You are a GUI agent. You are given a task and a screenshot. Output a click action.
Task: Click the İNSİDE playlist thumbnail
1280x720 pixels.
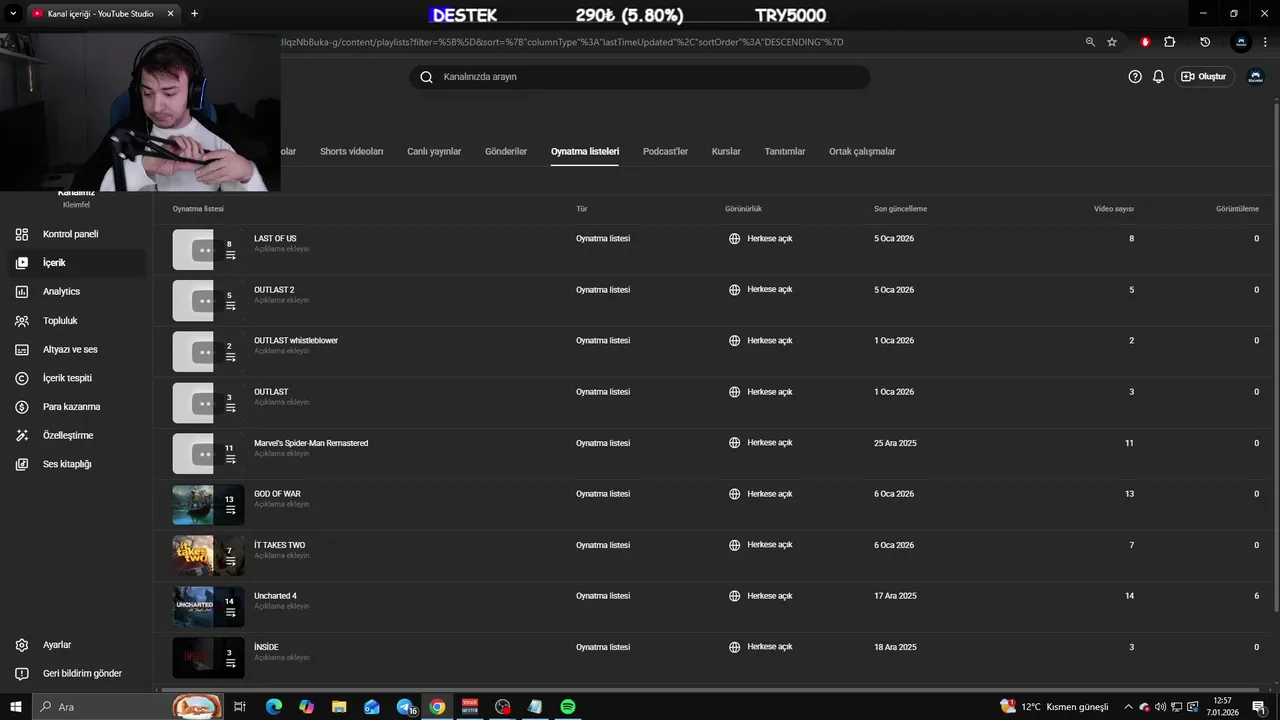click(x=208, y=658)
